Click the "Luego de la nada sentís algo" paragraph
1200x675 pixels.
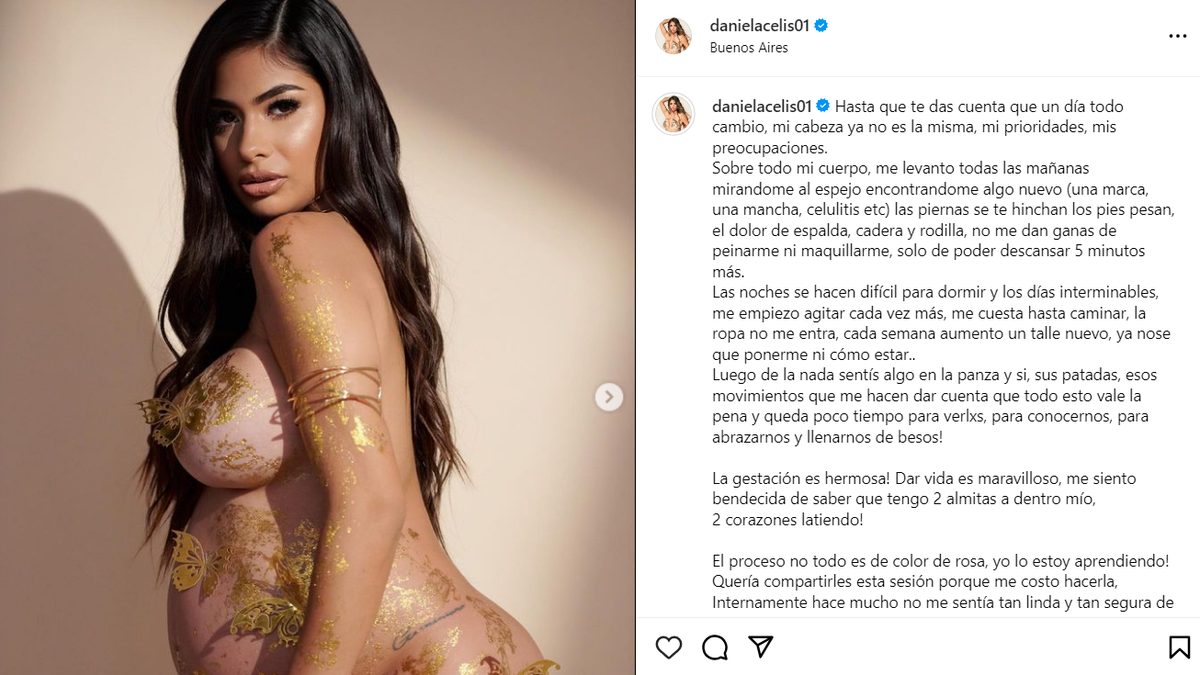click(935, 406)
